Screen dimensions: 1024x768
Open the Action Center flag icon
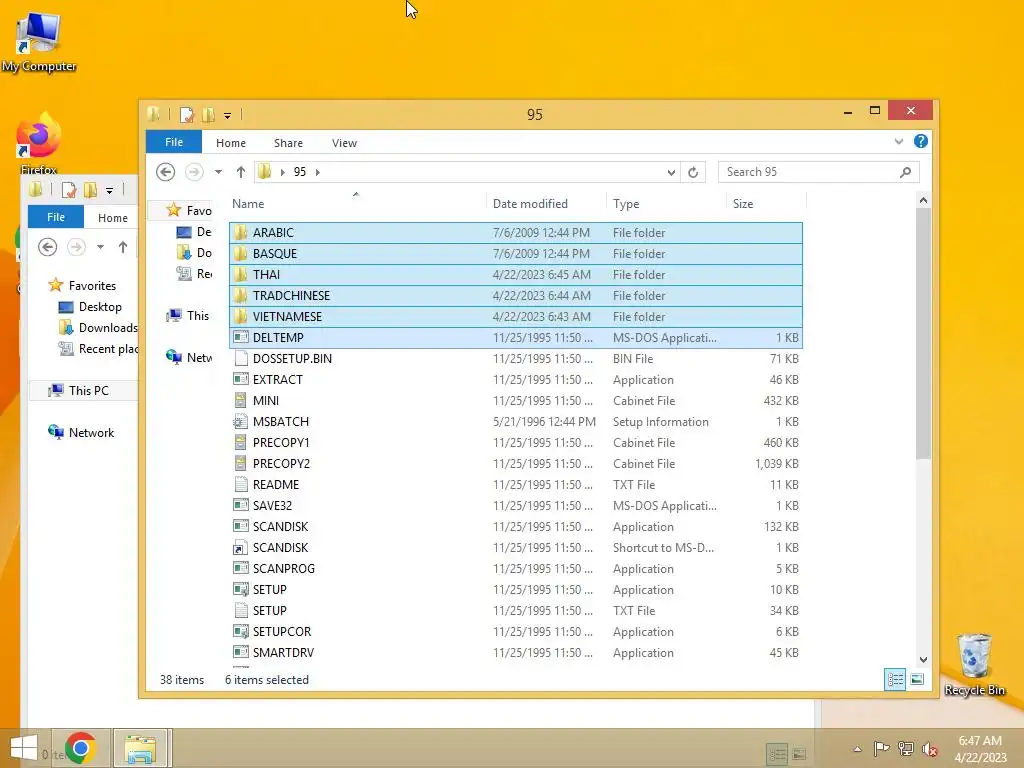coord(881,749)
